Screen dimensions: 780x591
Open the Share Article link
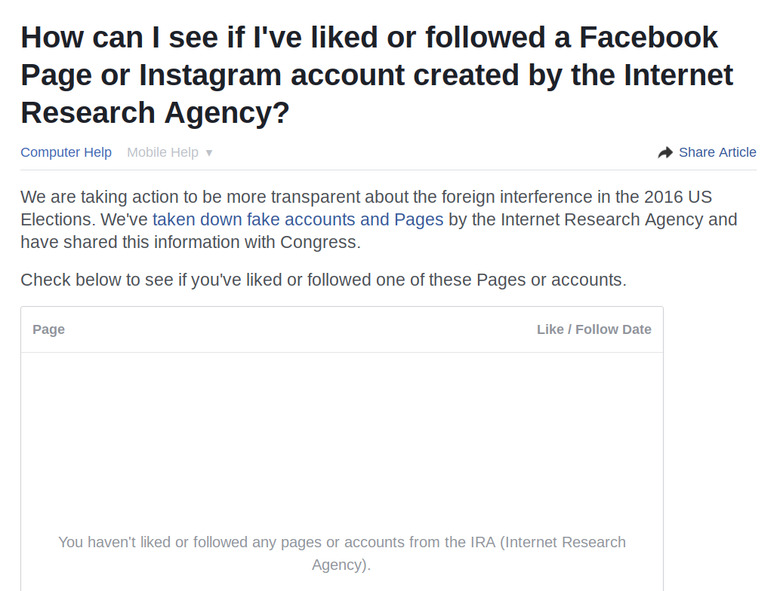tap(717, 152)
